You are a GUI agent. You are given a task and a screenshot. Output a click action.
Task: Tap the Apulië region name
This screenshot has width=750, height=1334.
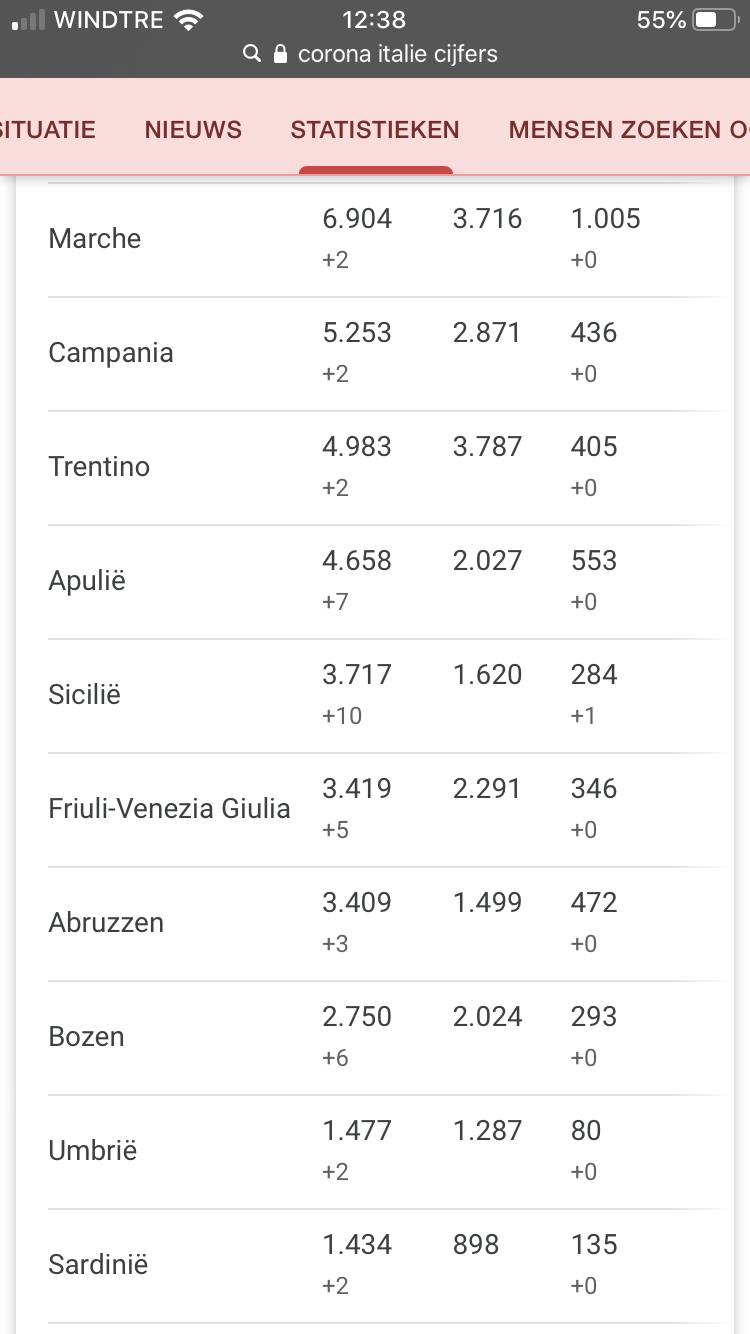pyautogui.click(x=87, y=581)
